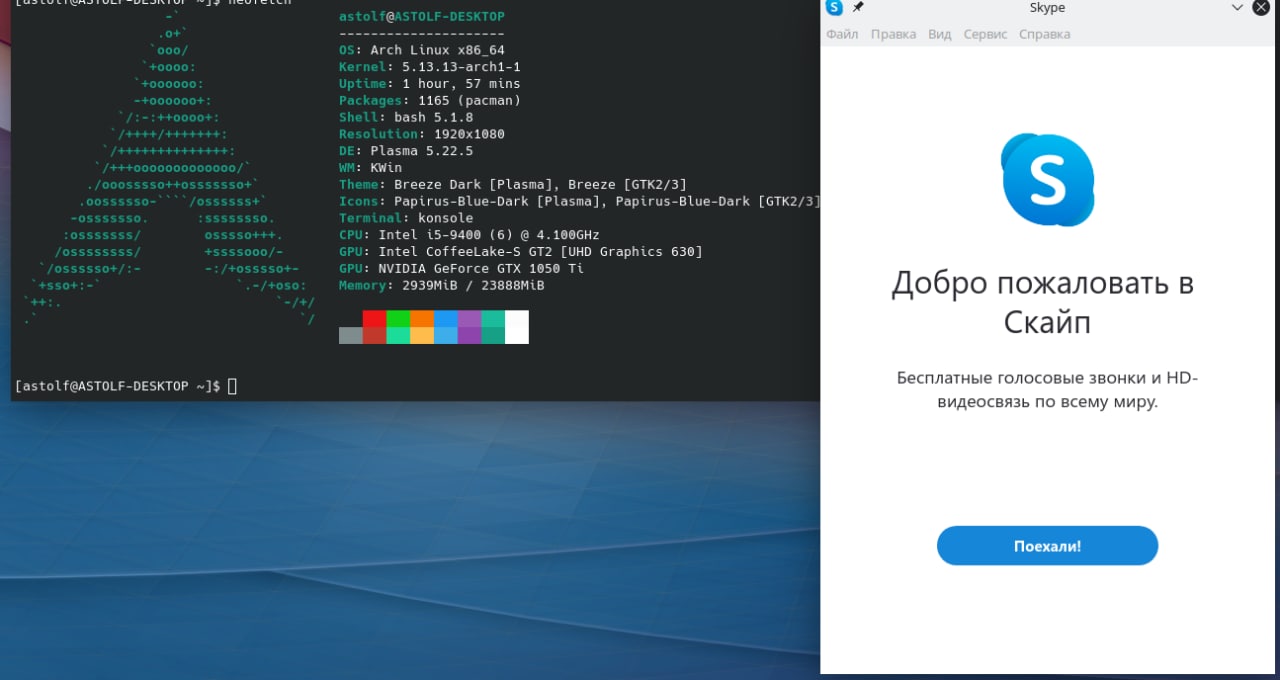This screenshot has height=680, width=1280.
Task: Click the white color block in neofetch palette
Action: point(517,327)
